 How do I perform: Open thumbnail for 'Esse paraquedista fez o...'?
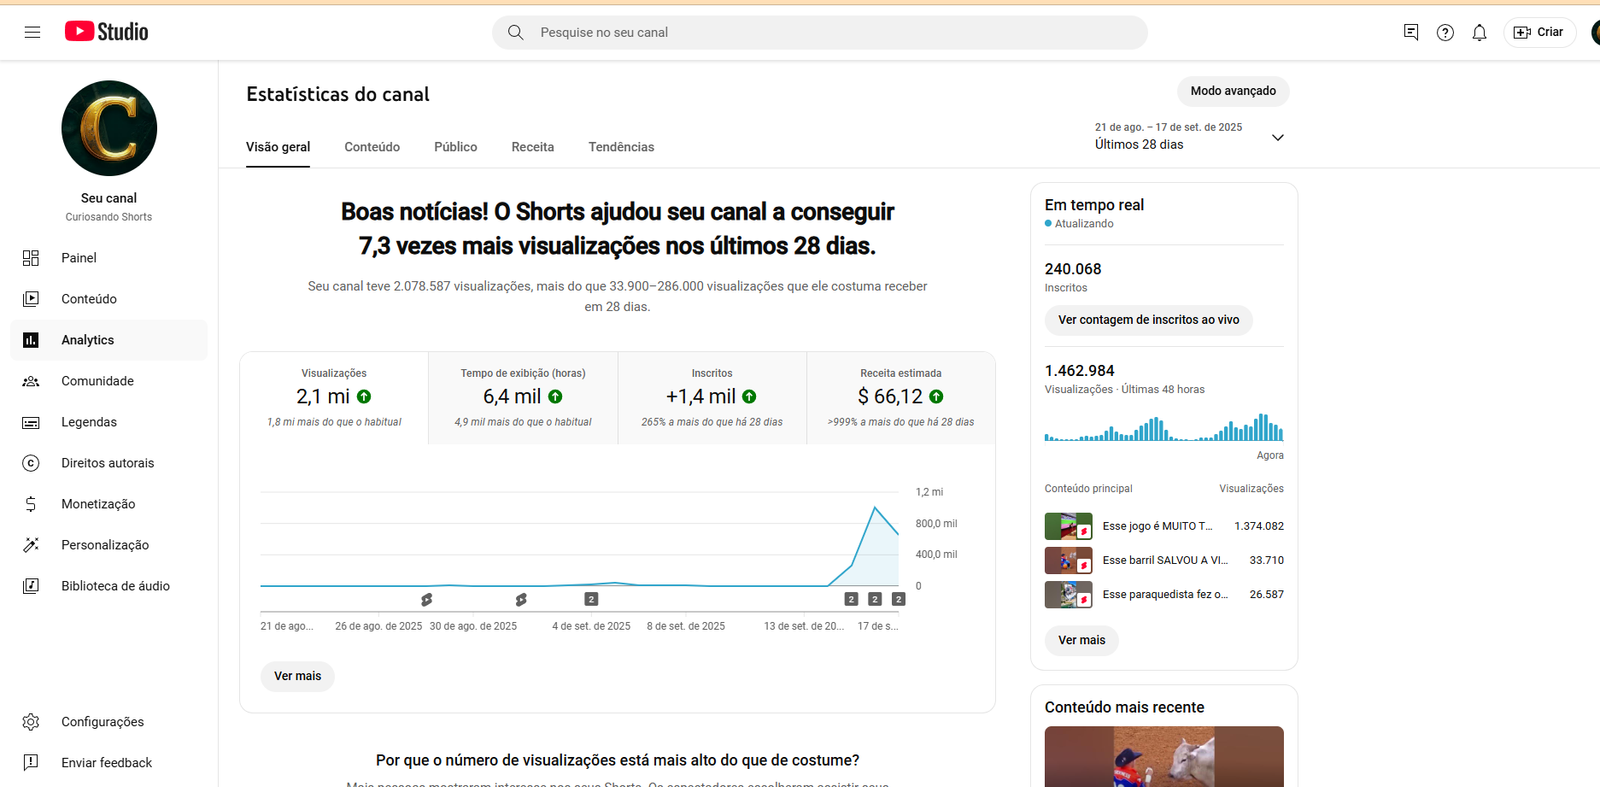(x=1068, y=594)
